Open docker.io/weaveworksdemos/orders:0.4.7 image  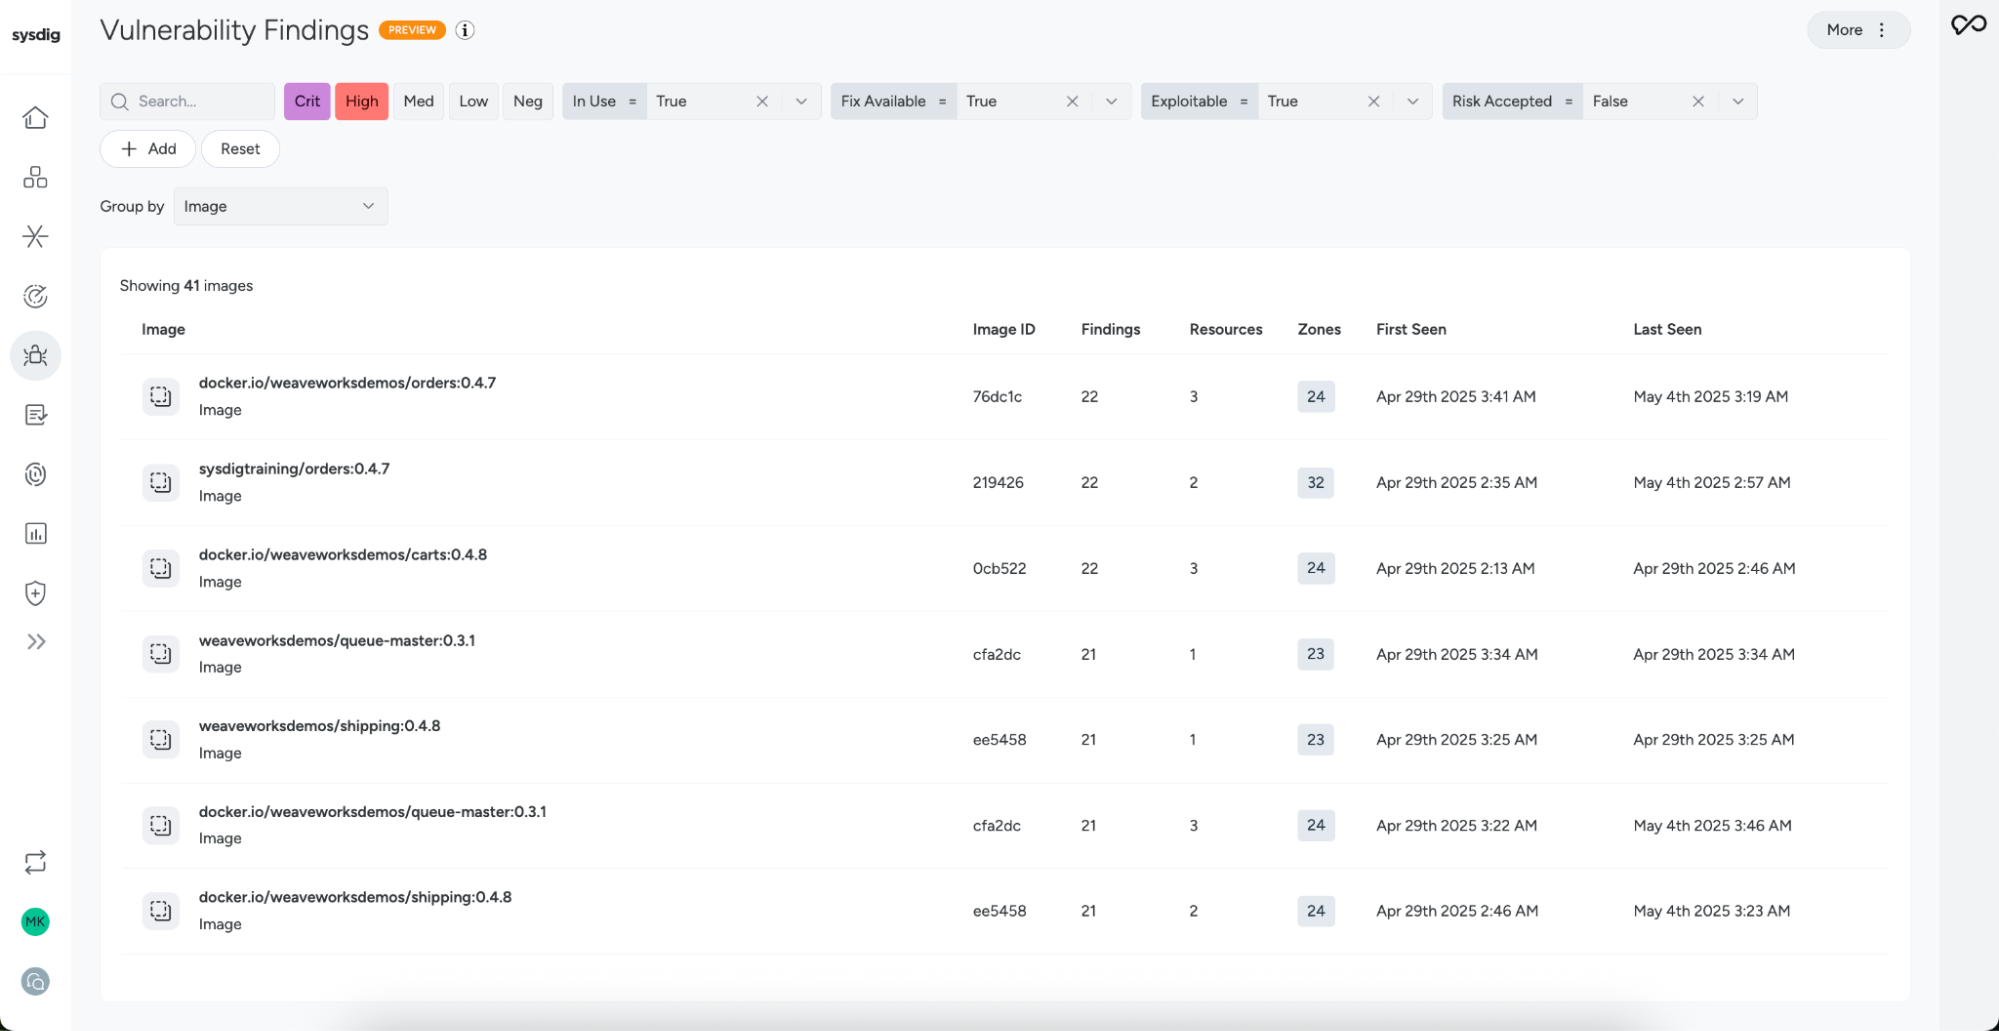click(347, 383)
